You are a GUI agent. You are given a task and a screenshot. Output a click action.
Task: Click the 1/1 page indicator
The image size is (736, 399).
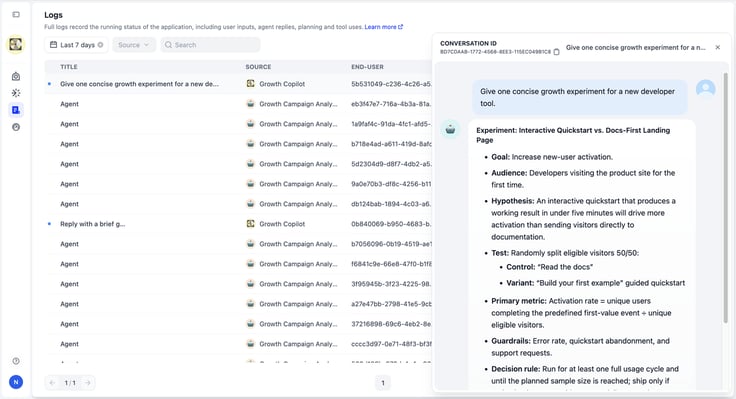point(70,383)
